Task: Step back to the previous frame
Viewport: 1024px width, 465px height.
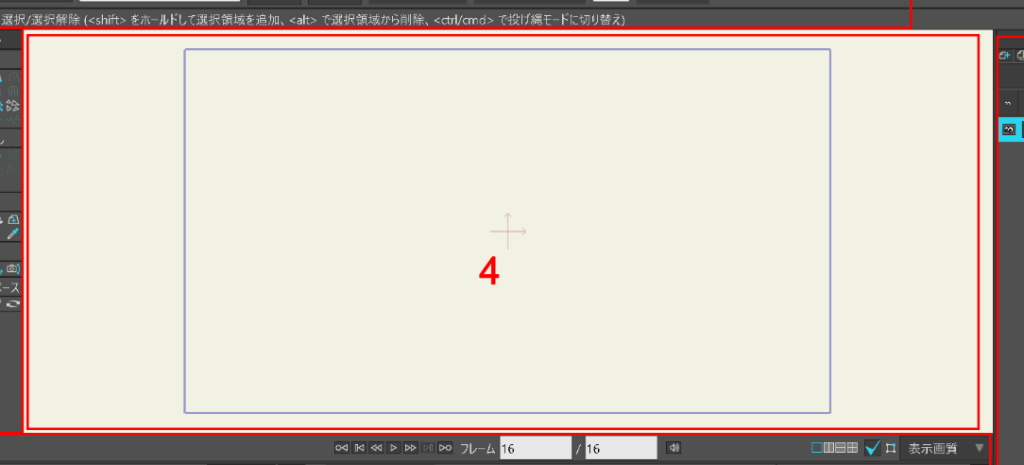Action: coord(376,447)
